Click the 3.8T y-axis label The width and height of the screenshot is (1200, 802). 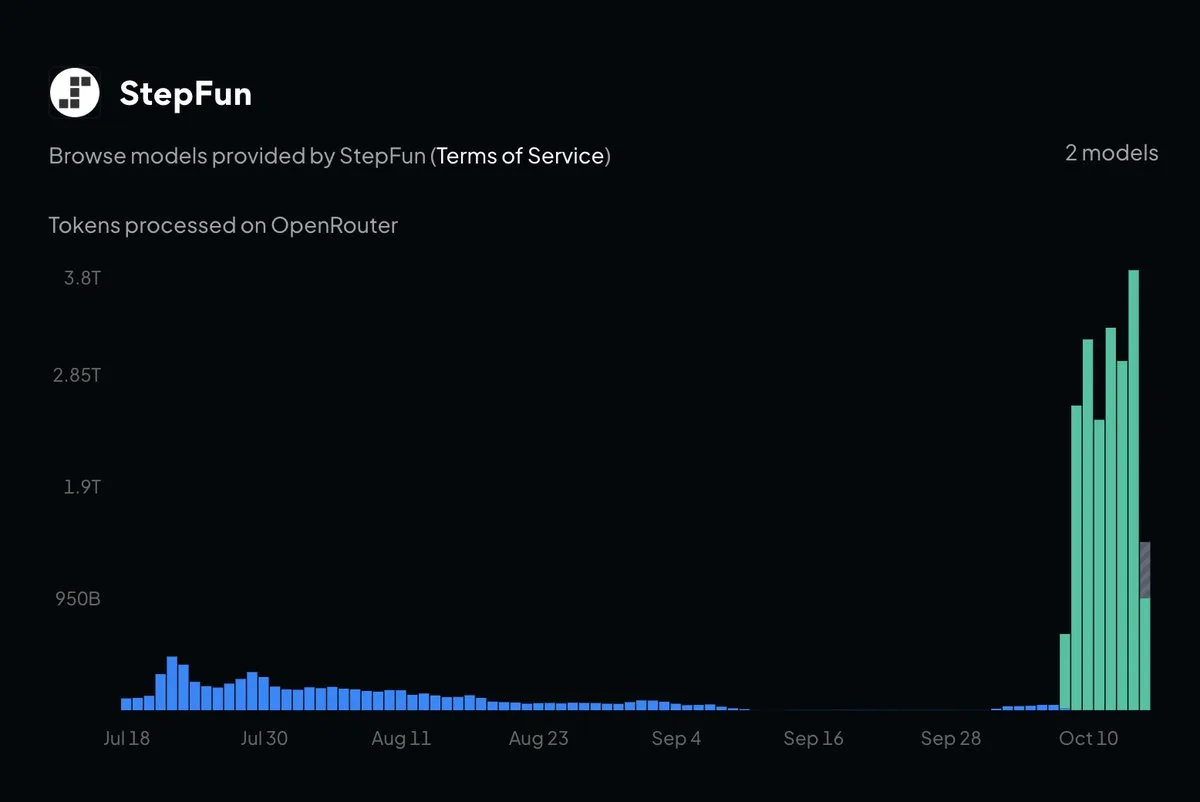82,277
